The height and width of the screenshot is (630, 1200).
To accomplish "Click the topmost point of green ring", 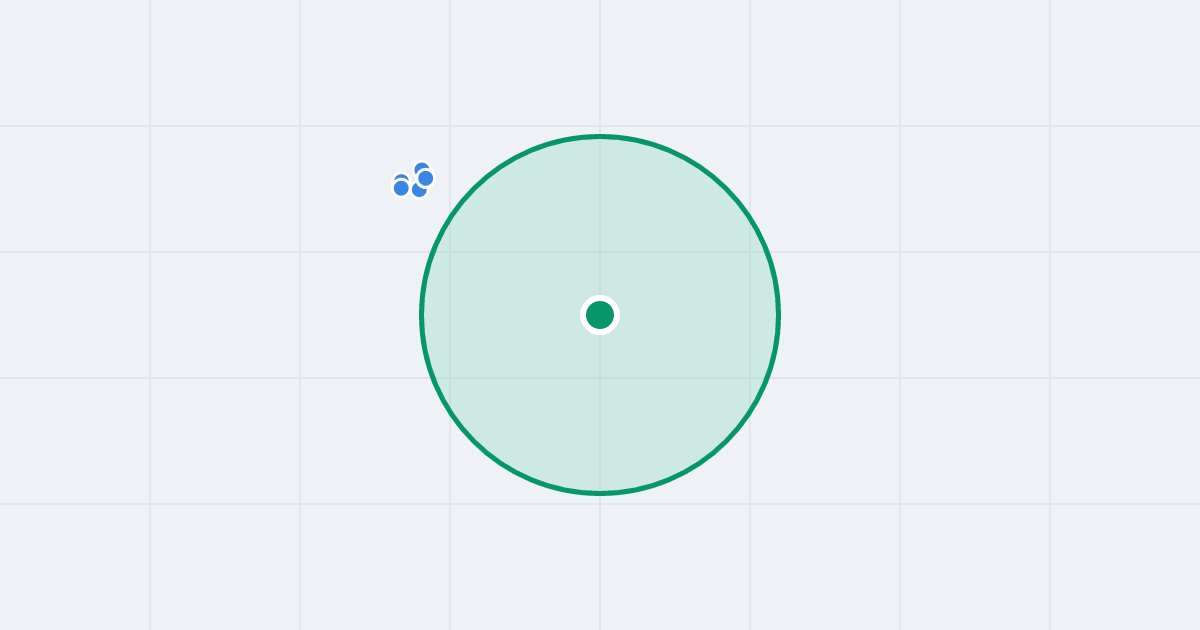I will pyautogui.click(x=600, y=136).
